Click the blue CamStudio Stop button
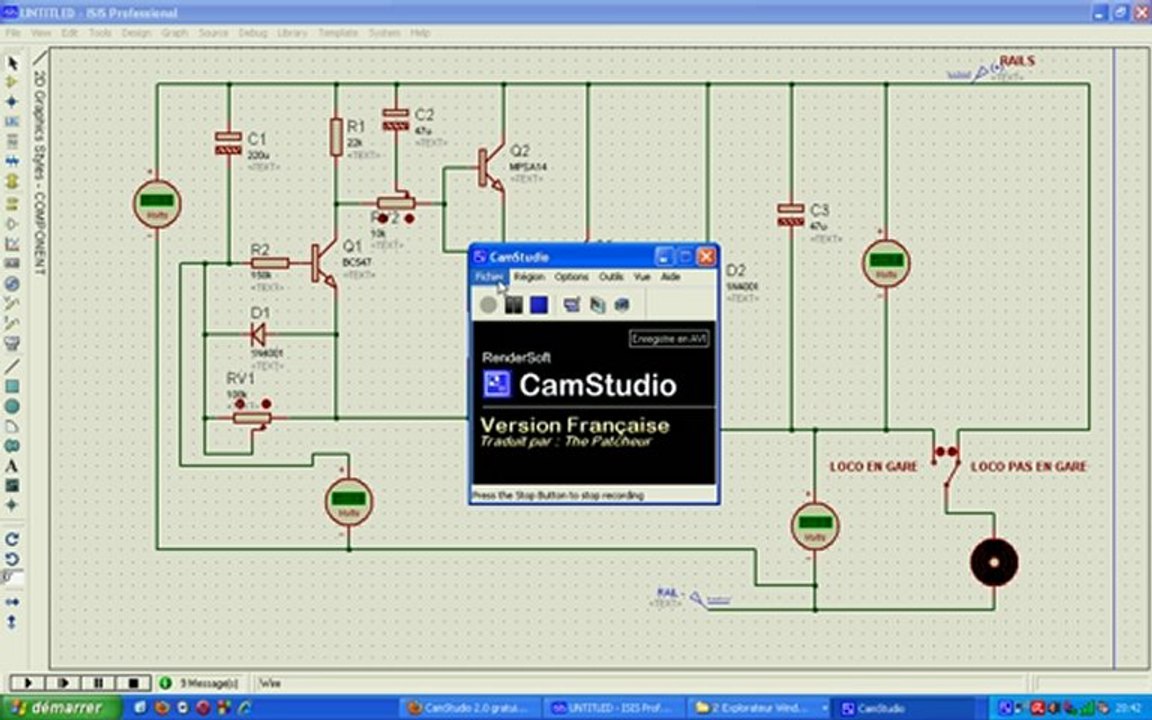The width and height of the screenshot is (1152, 720). pos(539,304)
